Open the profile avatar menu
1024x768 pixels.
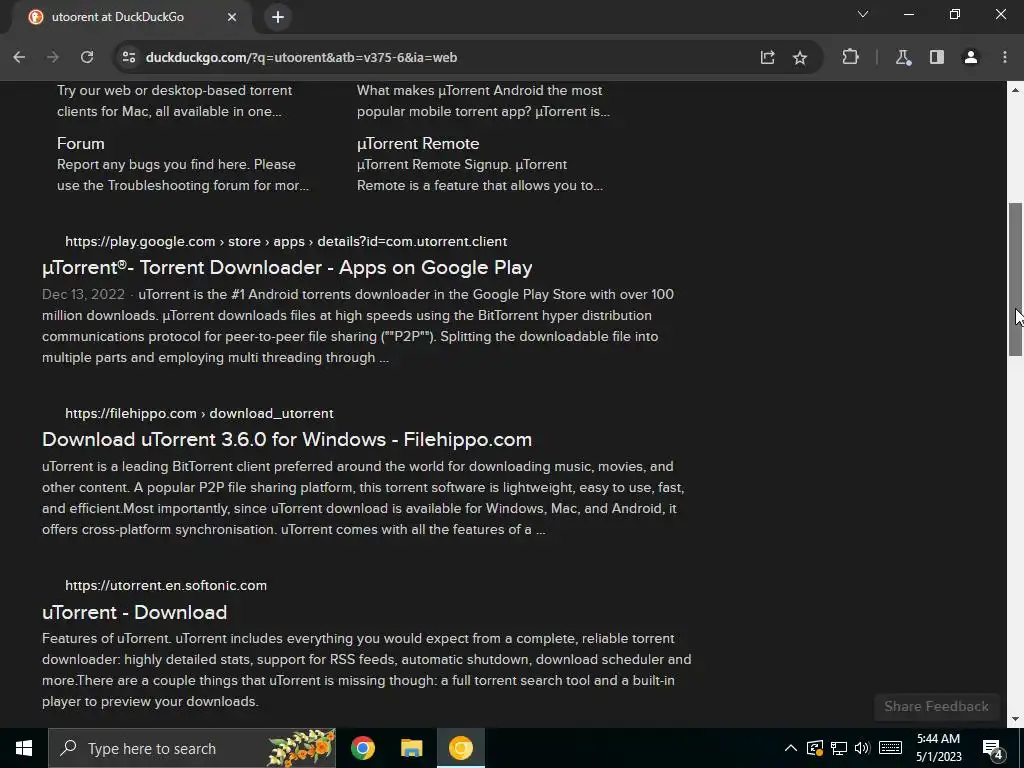(x=971, y=57)
